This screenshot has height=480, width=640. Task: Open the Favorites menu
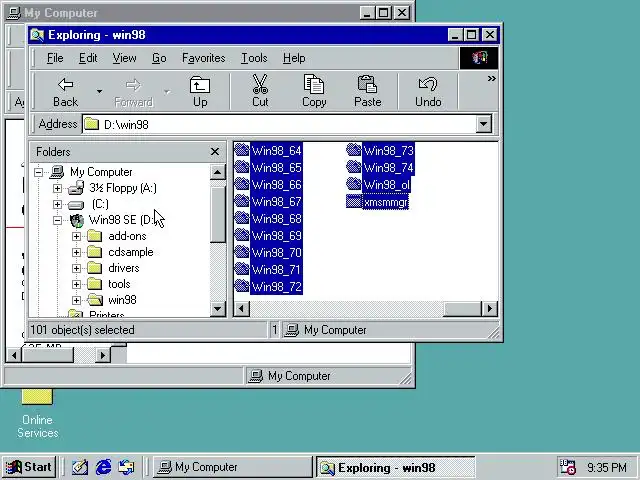203,58
